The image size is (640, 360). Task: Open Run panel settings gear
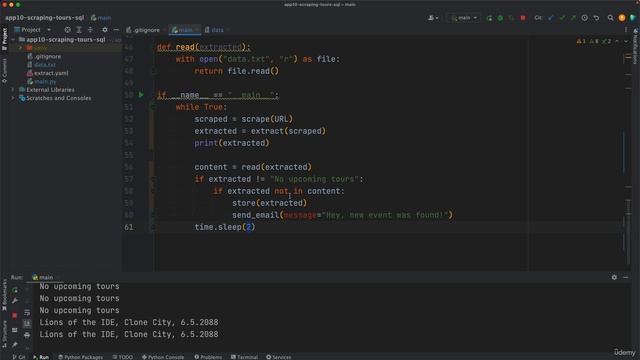point(614,277)
